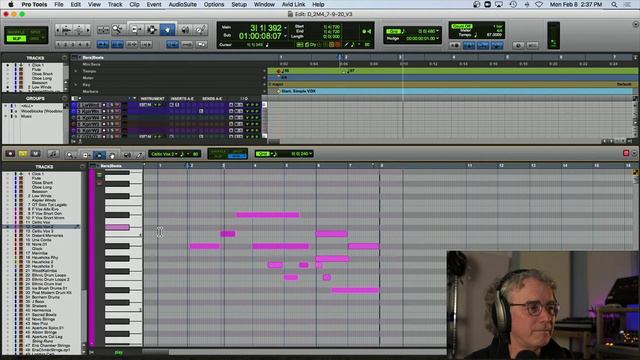The height and width of the screenshot is (360, 640).
Task: Click the magenta track color strip
Action: (x=92, y=258)
